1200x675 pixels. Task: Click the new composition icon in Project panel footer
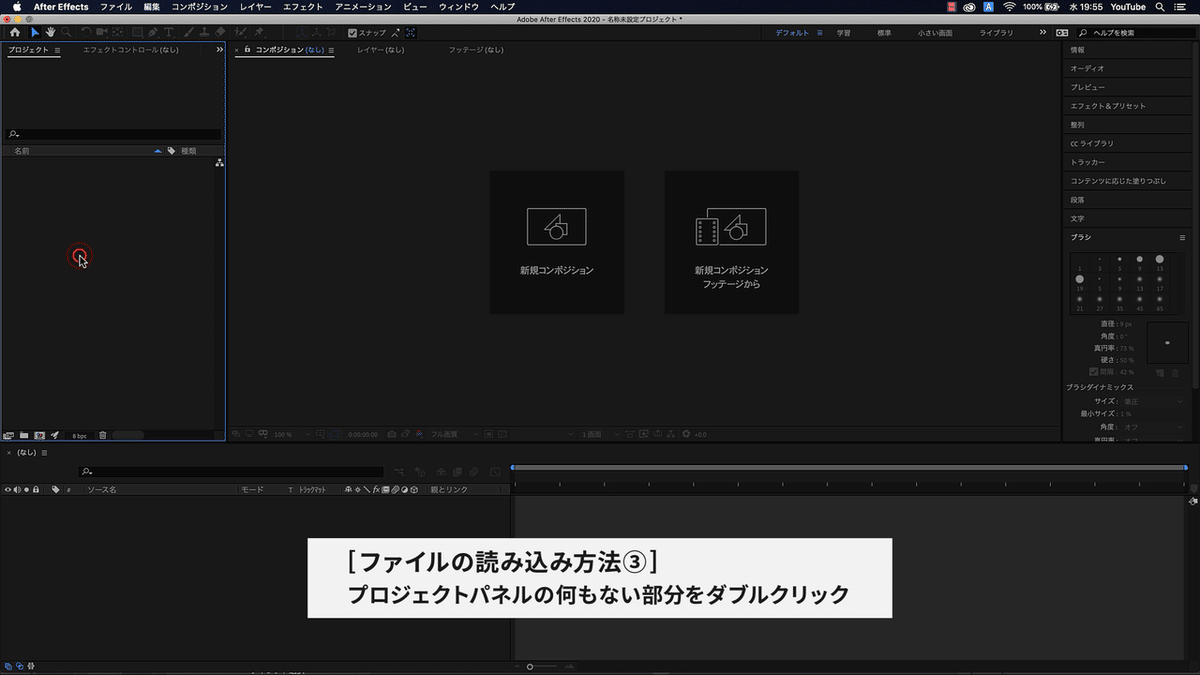40,435
